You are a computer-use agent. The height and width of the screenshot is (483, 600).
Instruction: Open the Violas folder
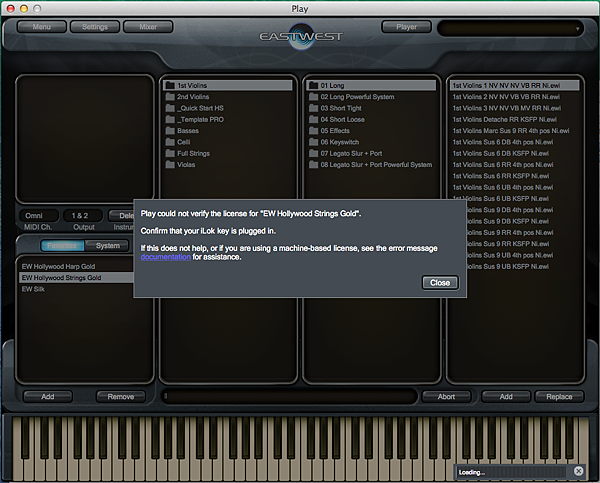228,165
